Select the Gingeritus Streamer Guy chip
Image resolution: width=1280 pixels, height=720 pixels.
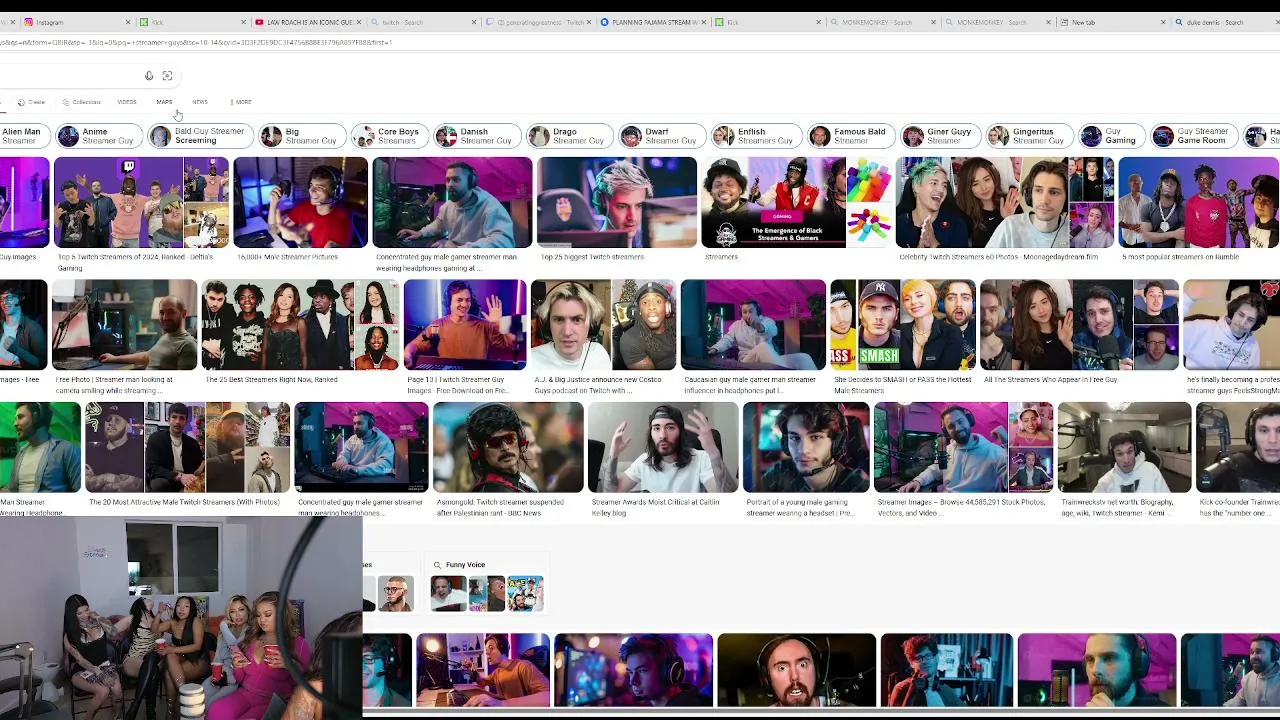pyautogui.click(x=1030, y=136)
